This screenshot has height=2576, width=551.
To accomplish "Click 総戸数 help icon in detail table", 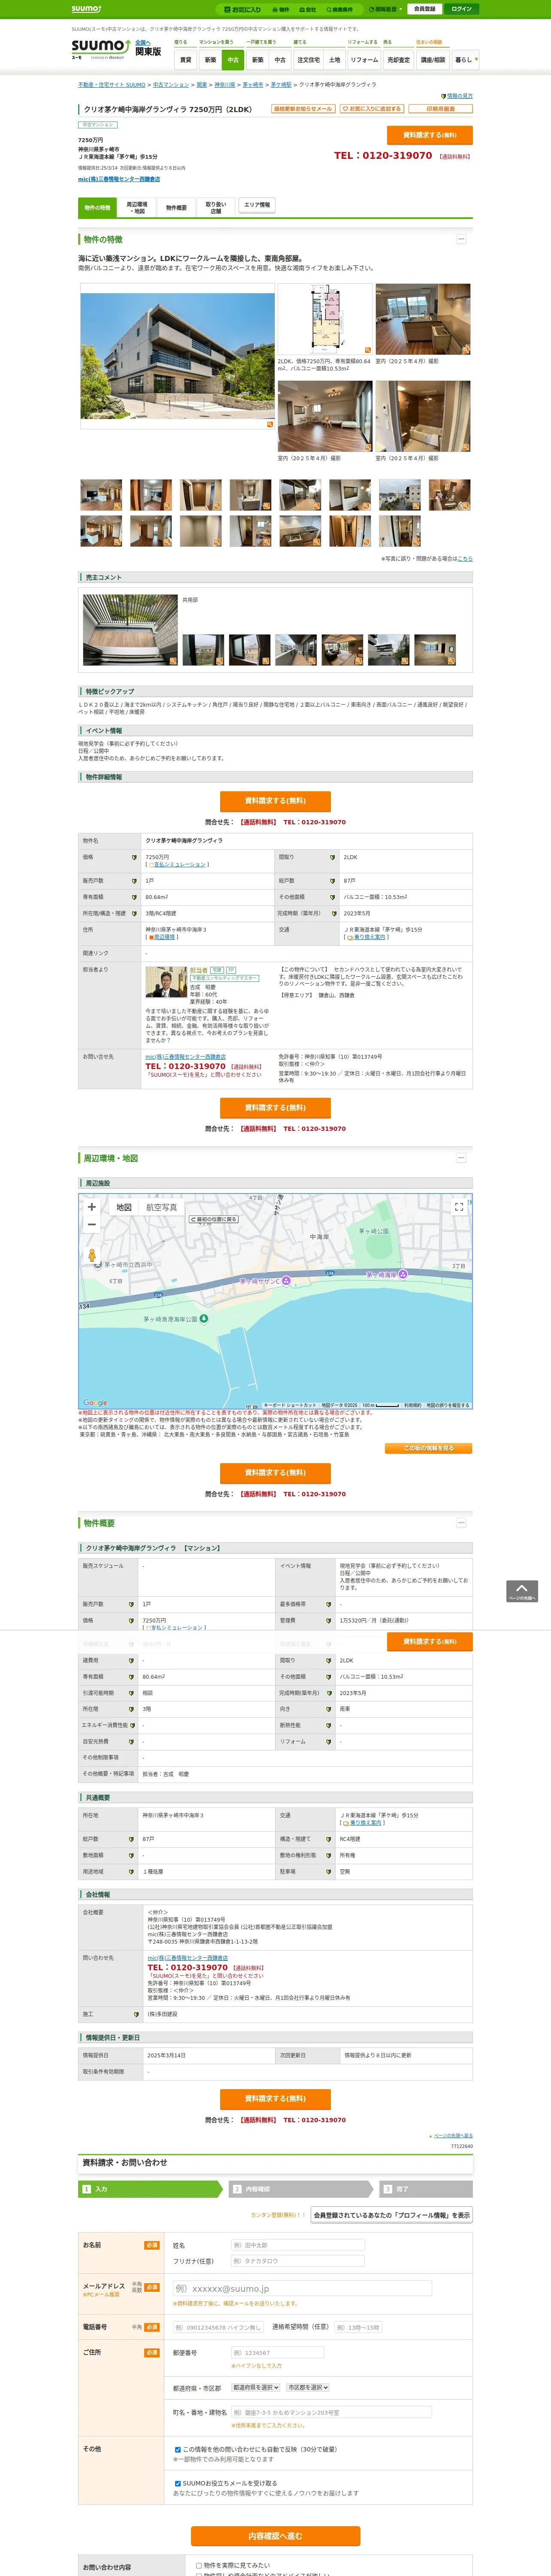I will (x=333, y=881).
